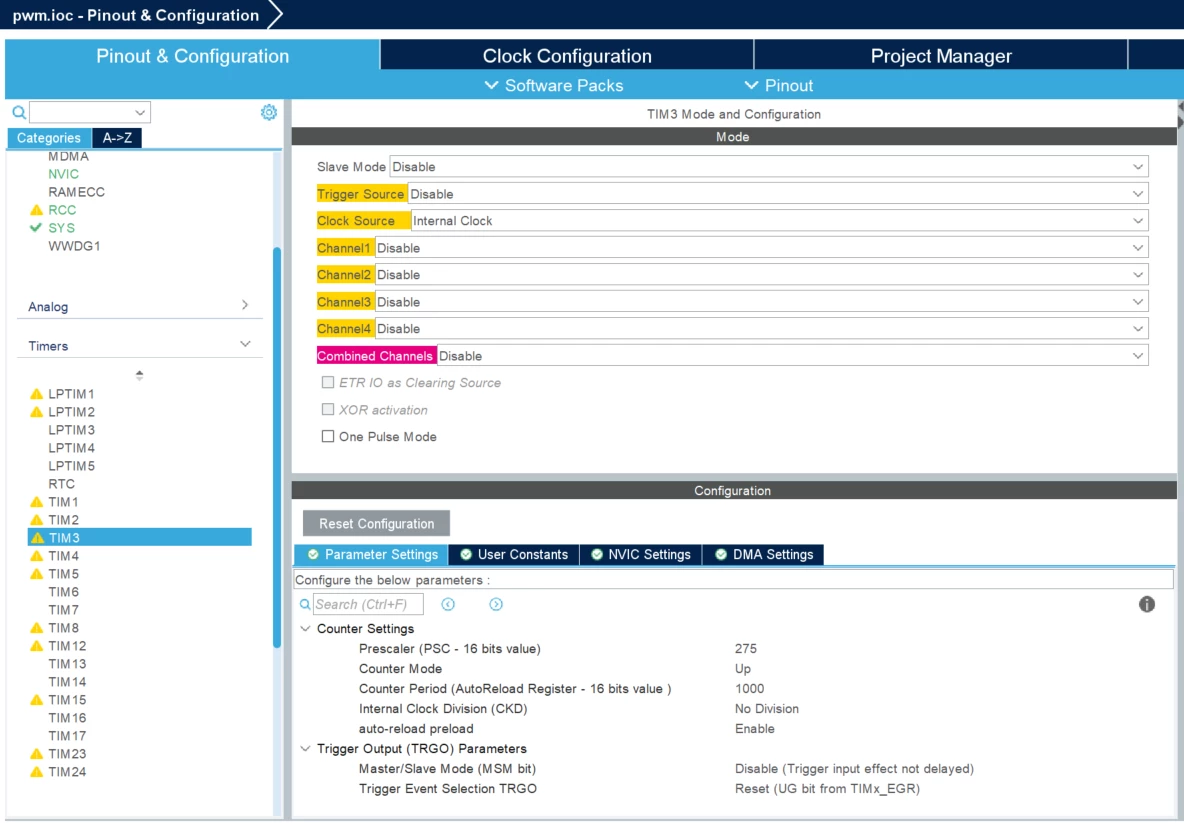This screenshot has height=823, width=1184.
Task: Go to next search result arrow icon
Action: [x=495, y=604]
